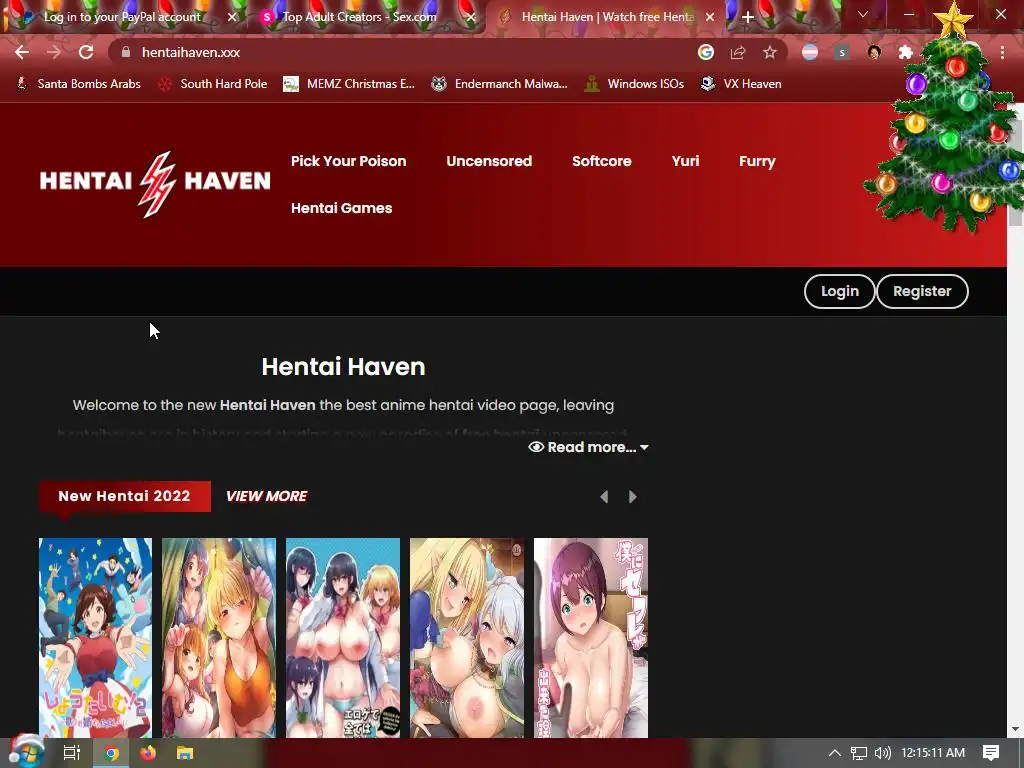Open the volume control tray icon
Viewport: 1024px width, 768px height.
(882, 753)
